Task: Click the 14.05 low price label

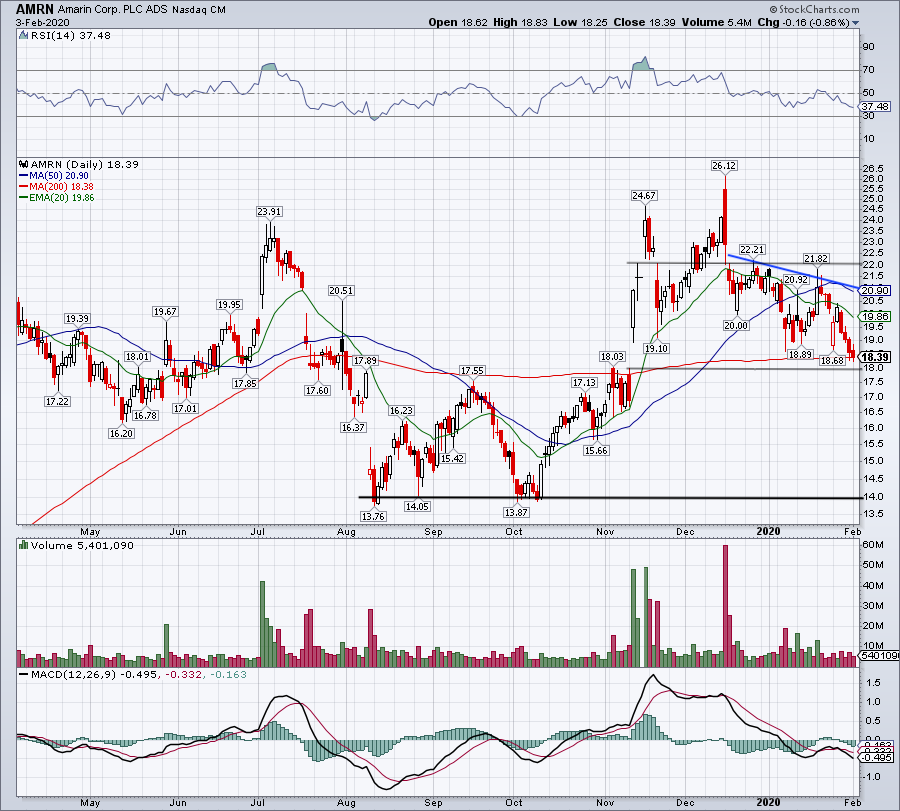Action: [417, 506]
